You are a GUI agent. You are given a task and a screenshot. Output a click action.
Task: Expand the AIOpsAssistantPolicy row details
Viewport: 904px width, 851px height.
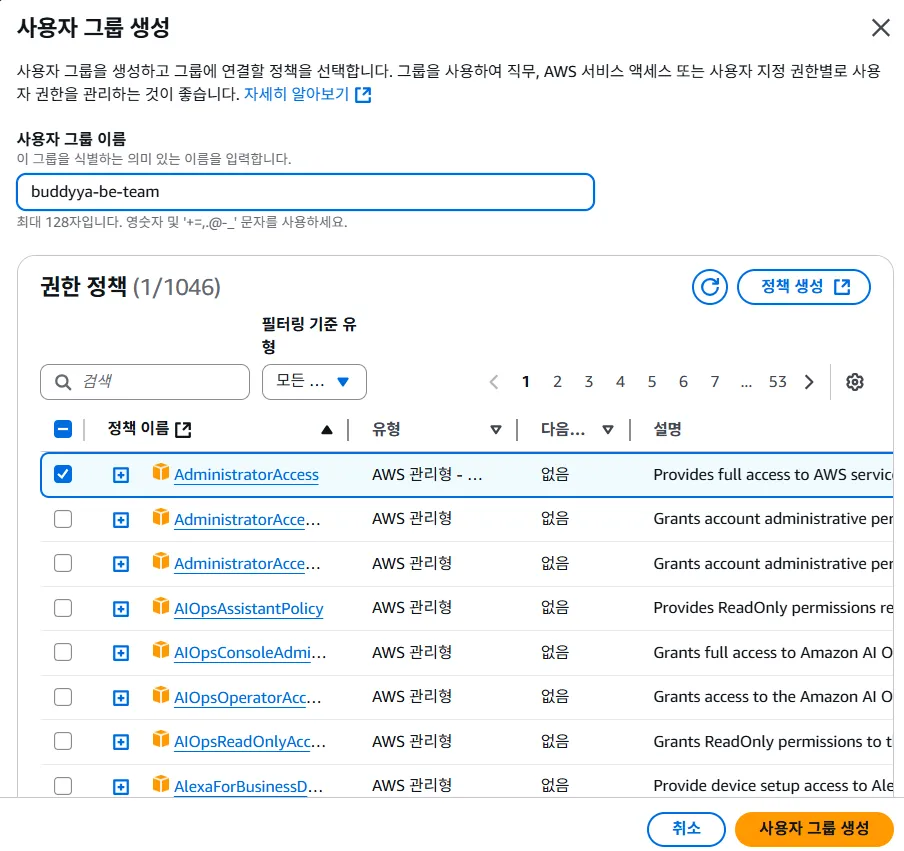point(120,609)
